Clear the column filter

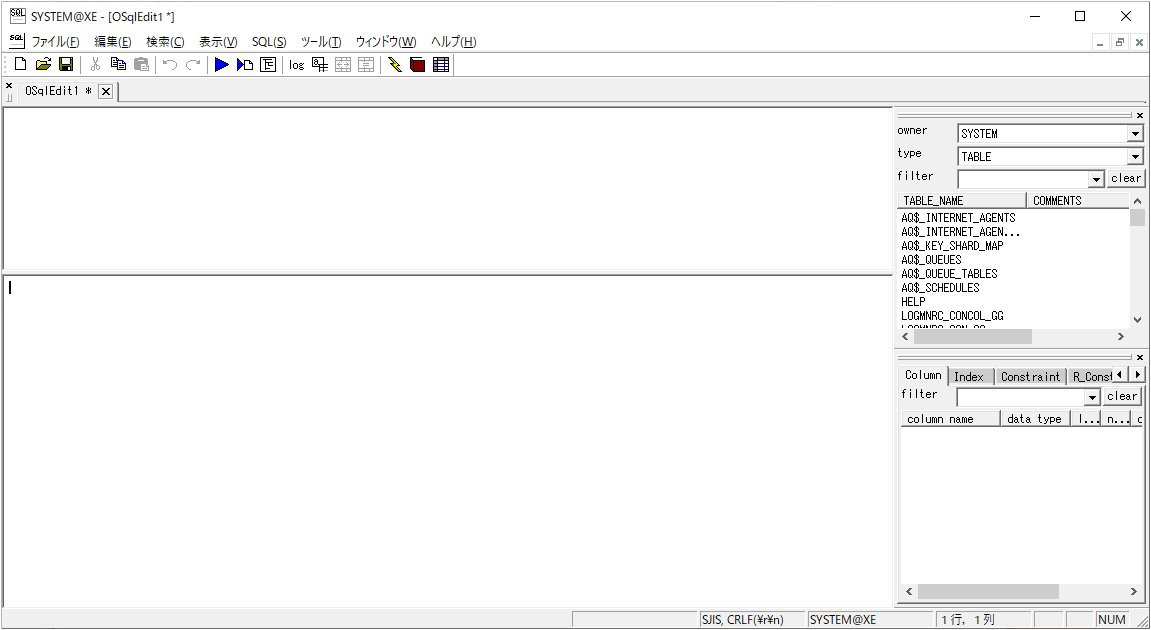(1122, 397)
